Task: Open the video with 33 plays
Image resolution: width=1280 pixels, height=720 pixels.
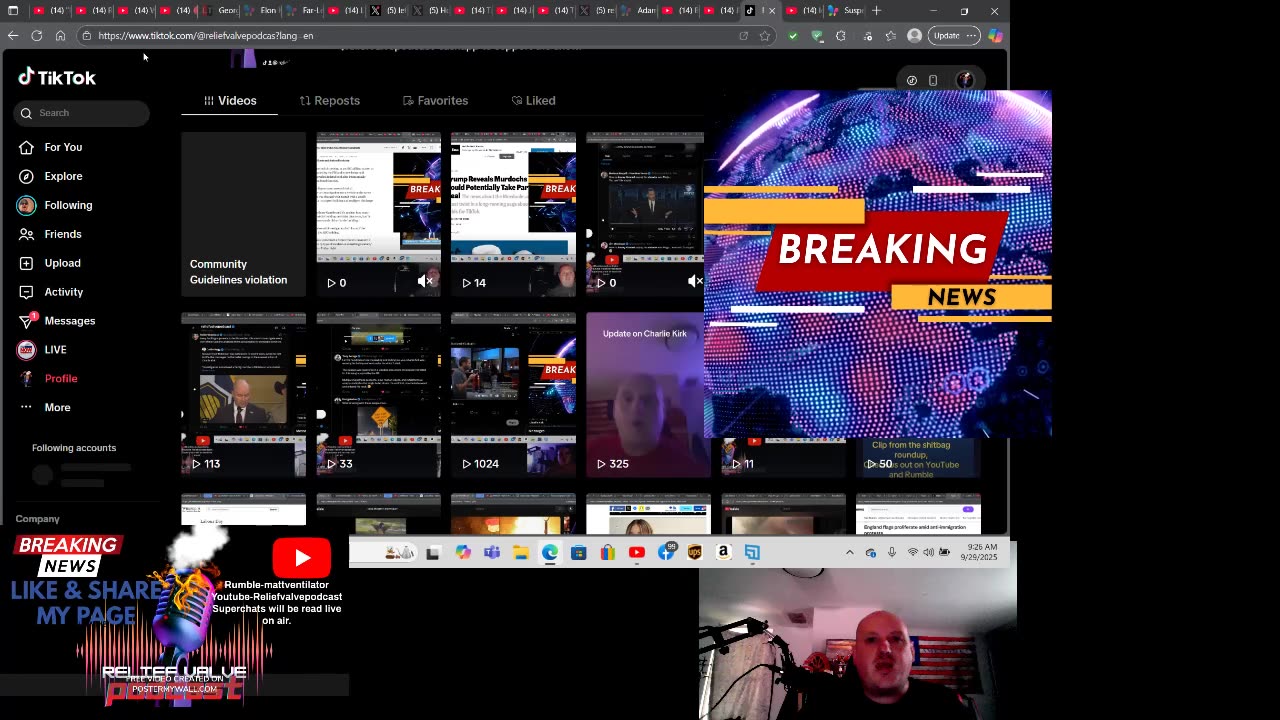Action: (378, 395)
